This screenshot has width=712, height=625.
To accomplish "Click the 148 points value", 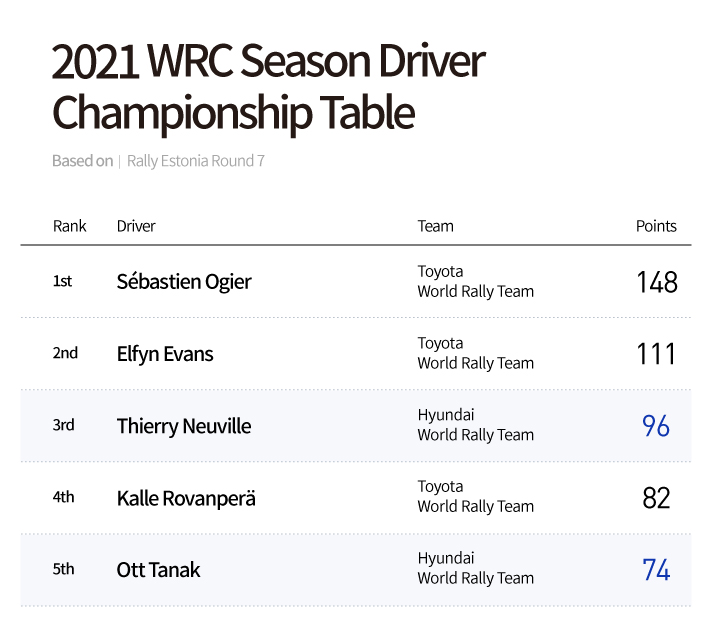I will pos(657,282).
